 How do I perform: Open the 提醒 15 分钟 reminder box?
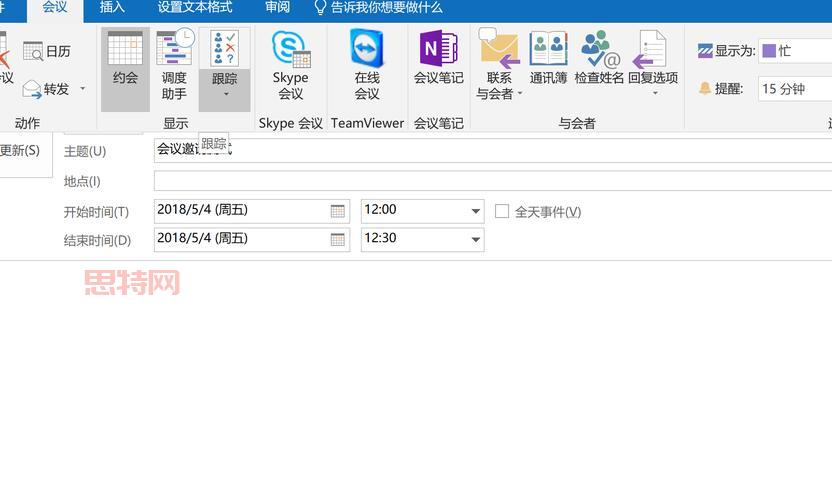click(794, 89)
